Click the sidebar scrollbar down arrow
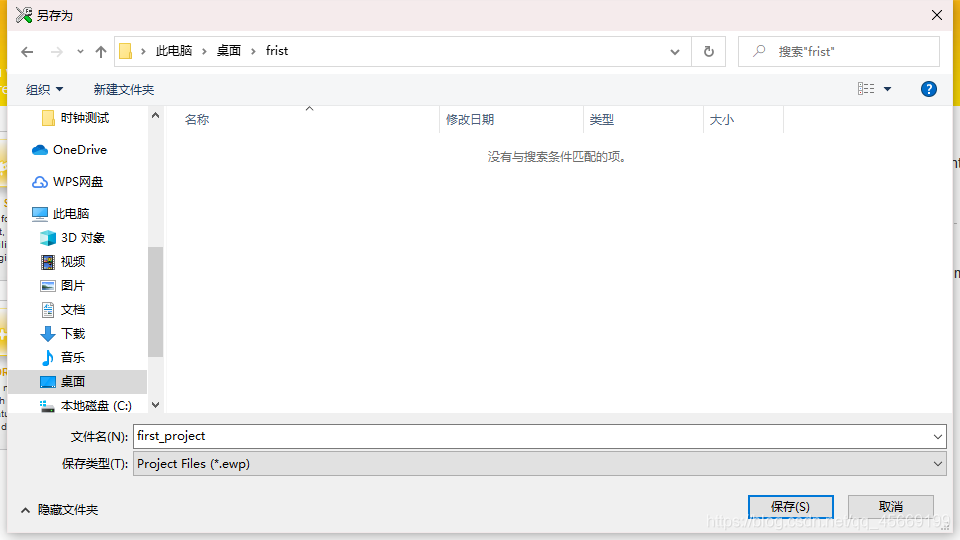960x540 pixels. (156, 405)
